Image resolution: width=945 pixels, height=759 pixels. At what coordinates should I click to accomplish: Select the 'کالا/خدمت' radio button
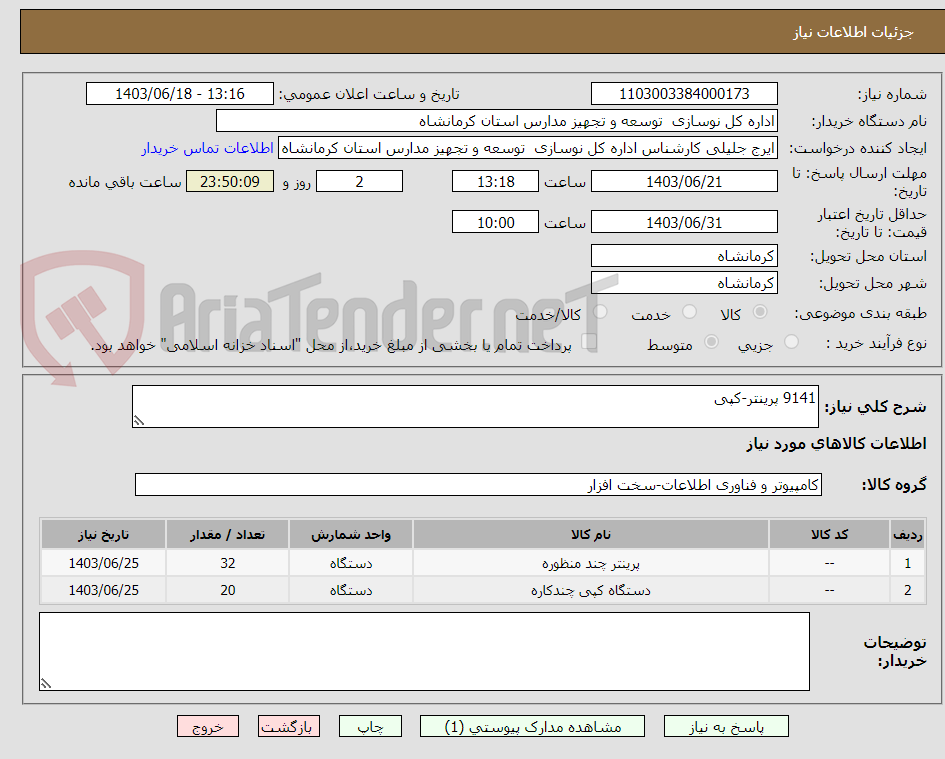[x=600, y=312]
